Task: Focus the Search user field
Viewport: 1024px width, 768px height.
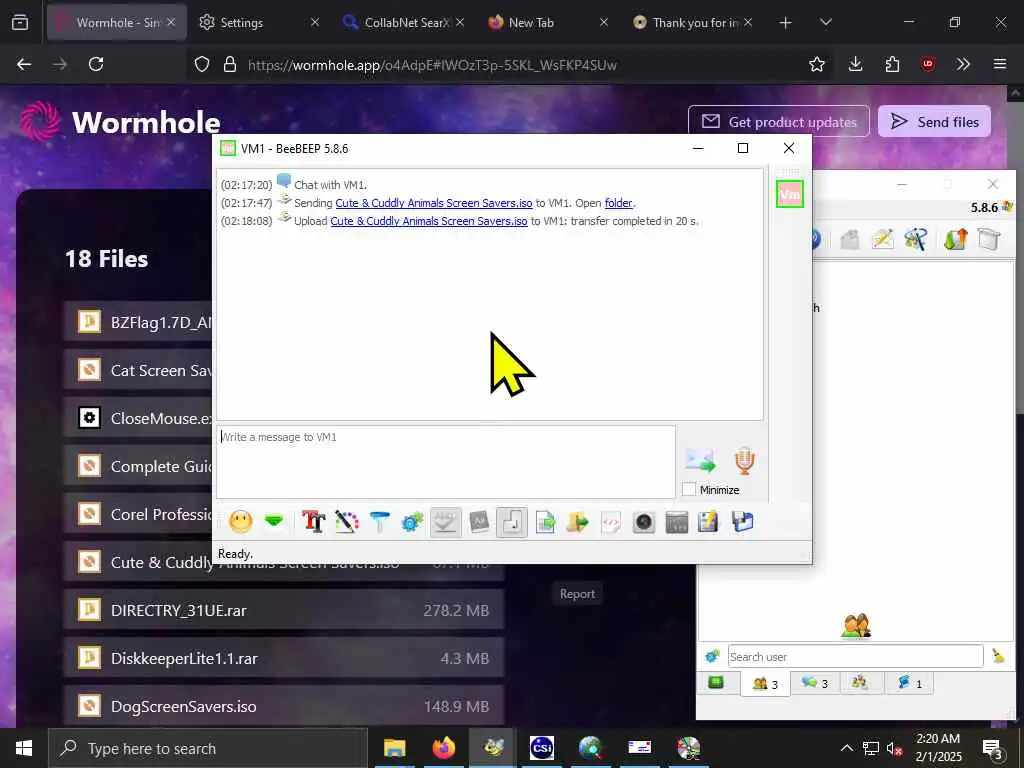Action: (x=856, y=656)
